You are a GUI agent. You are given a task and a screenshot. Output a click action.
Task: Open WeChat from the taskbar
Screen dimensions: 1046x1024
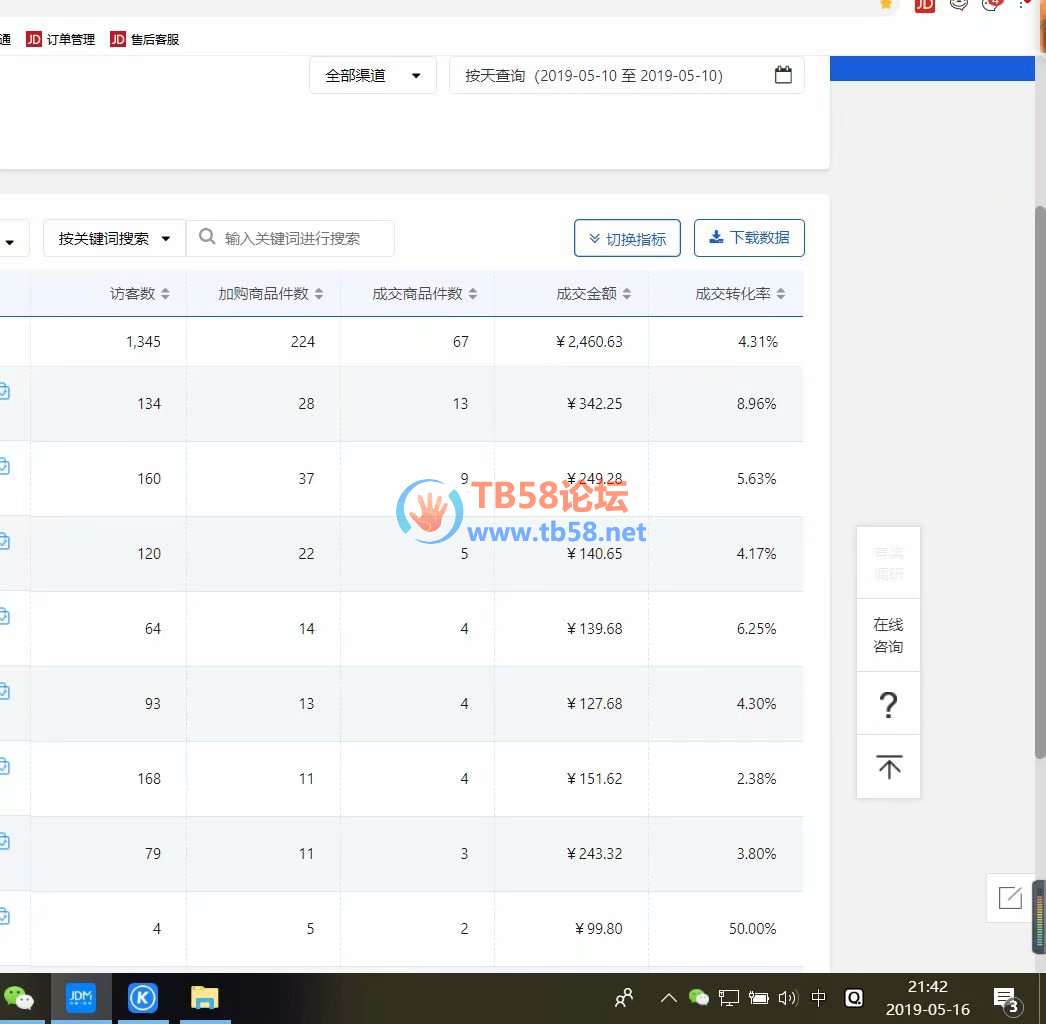tap(18, 997)
